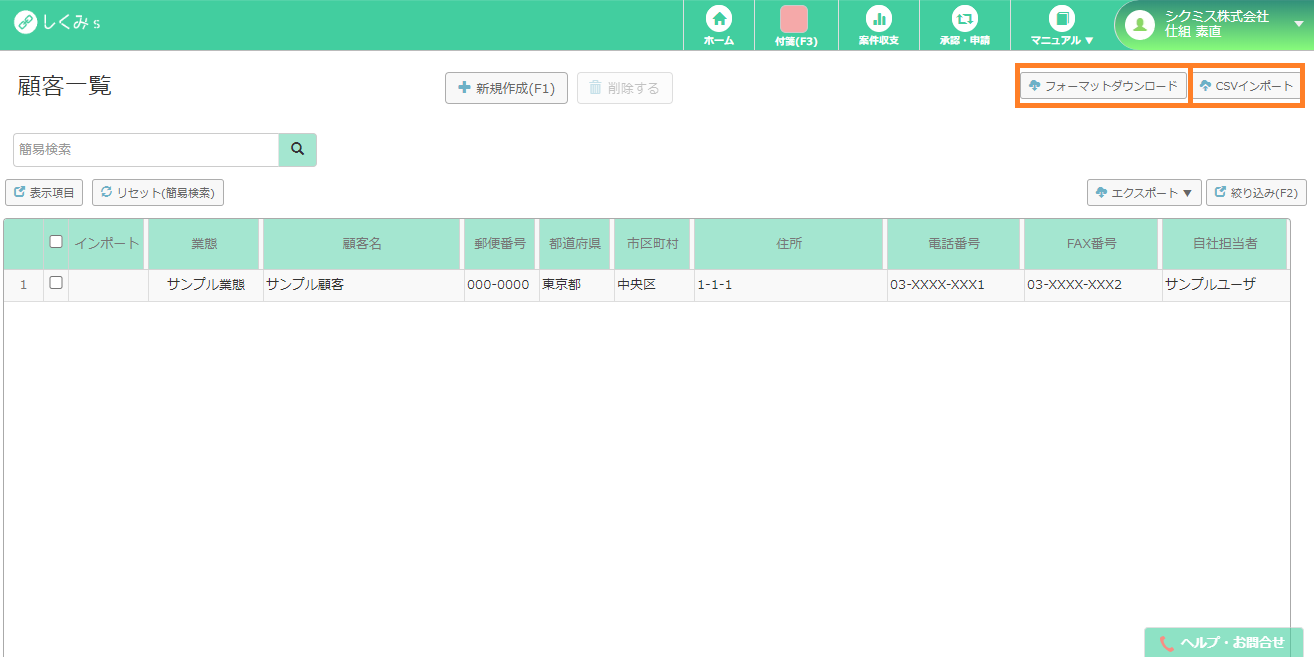Viewport: 1314px width, 657px height.
Task: Select the 案件収支 chart icon
Action: (x=878, y=24)
